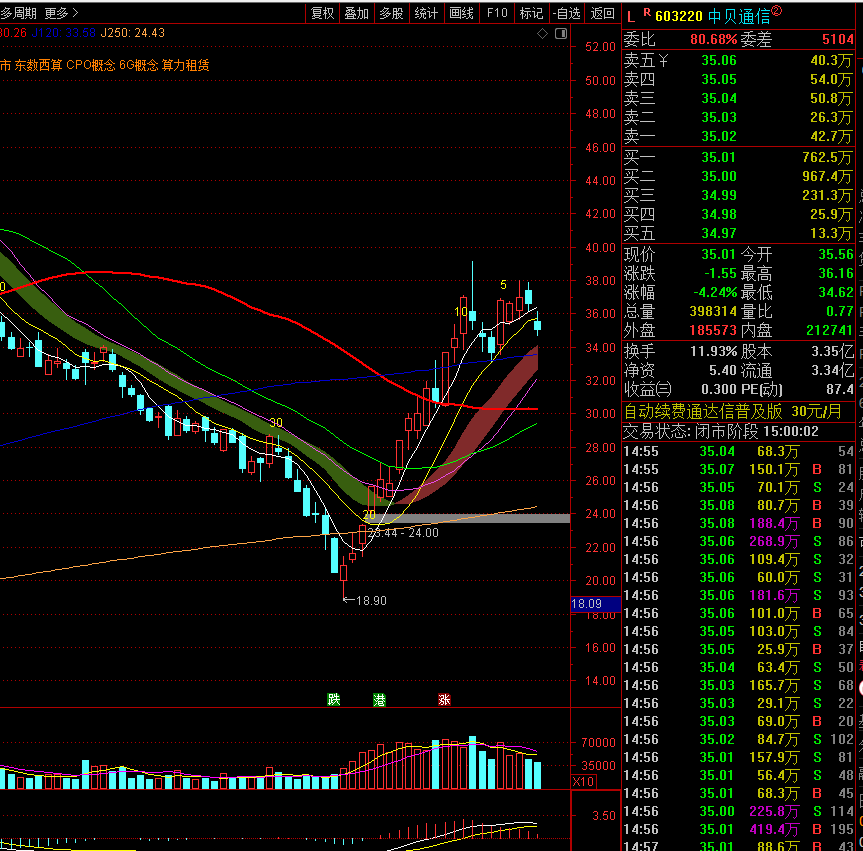Click the 返回 back button
This screenshot has width=863, height=851.
602,13
